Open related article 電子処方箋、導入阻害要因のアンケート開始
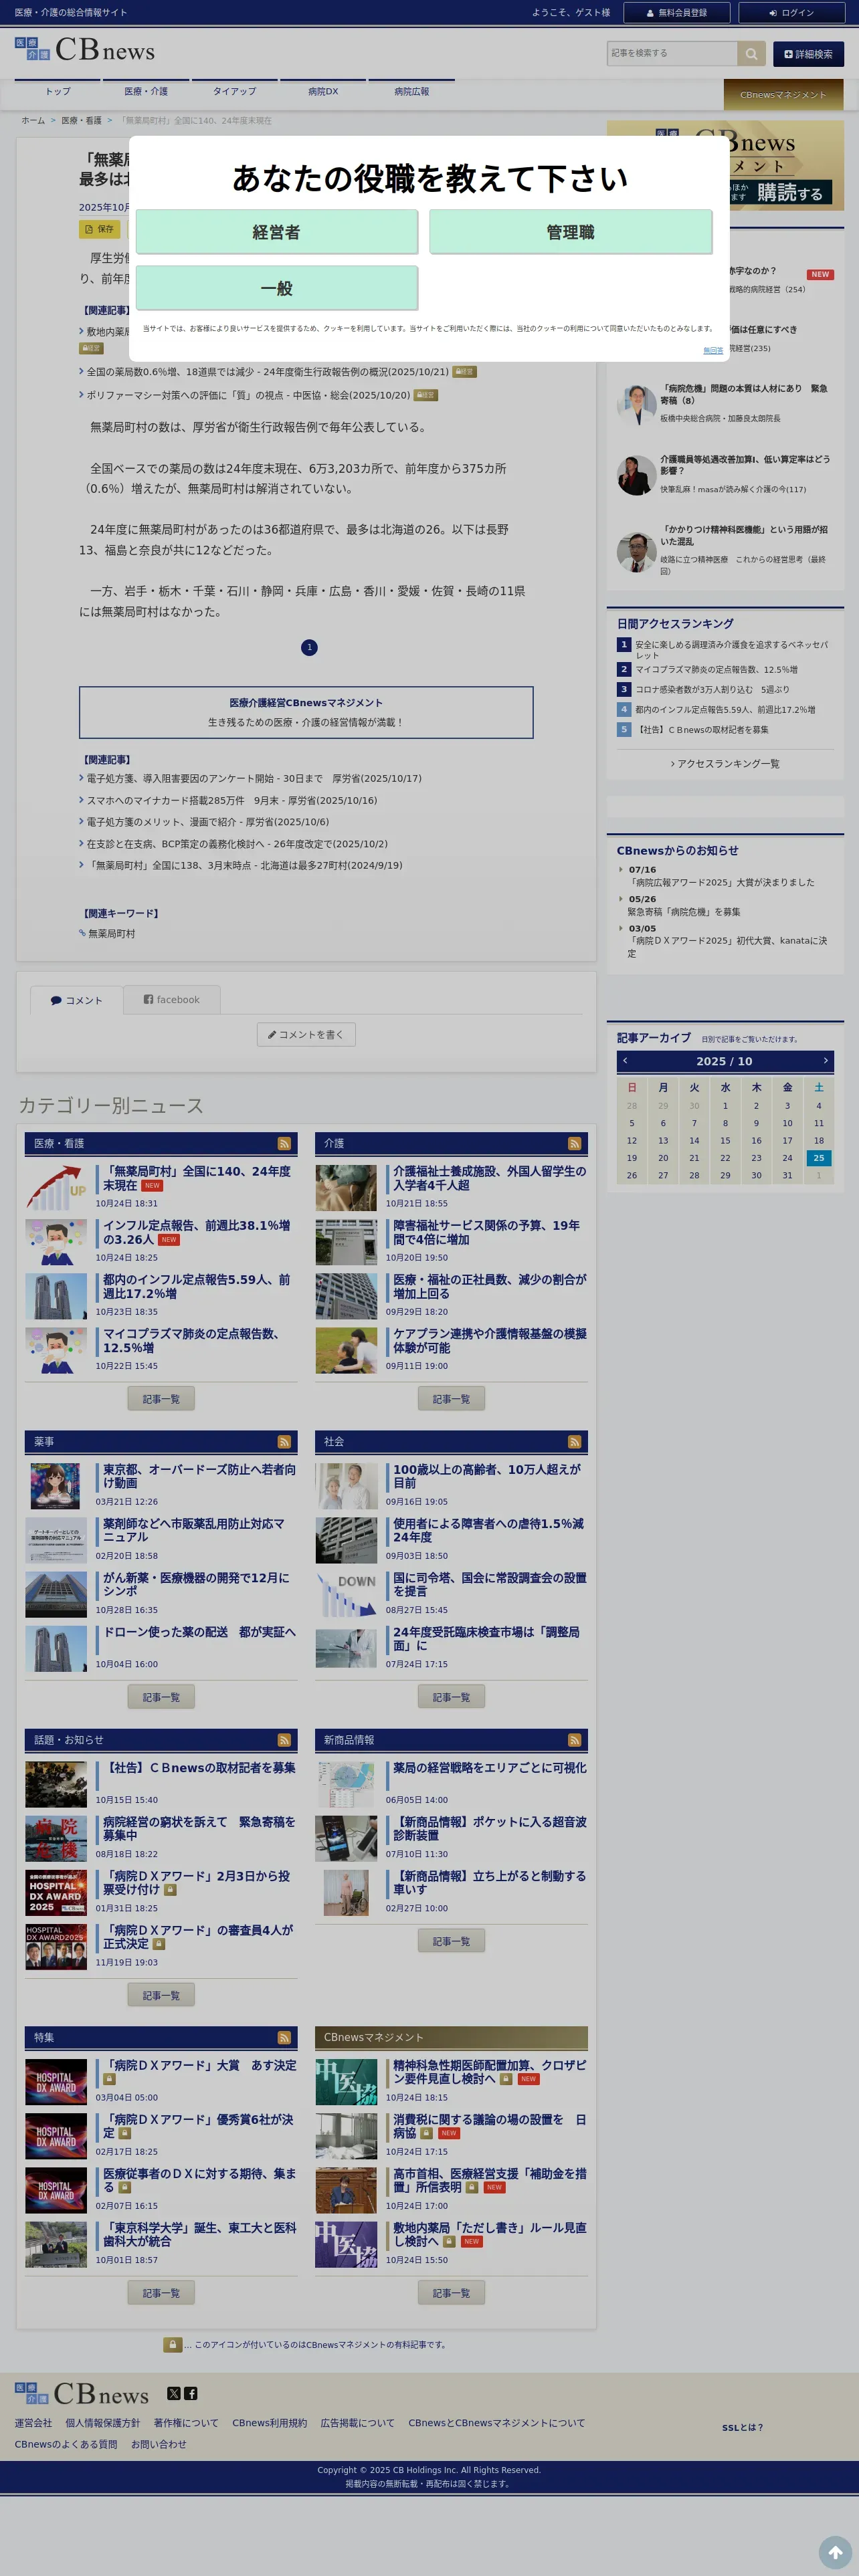The image size is (859, 2576). coord(254,778)
